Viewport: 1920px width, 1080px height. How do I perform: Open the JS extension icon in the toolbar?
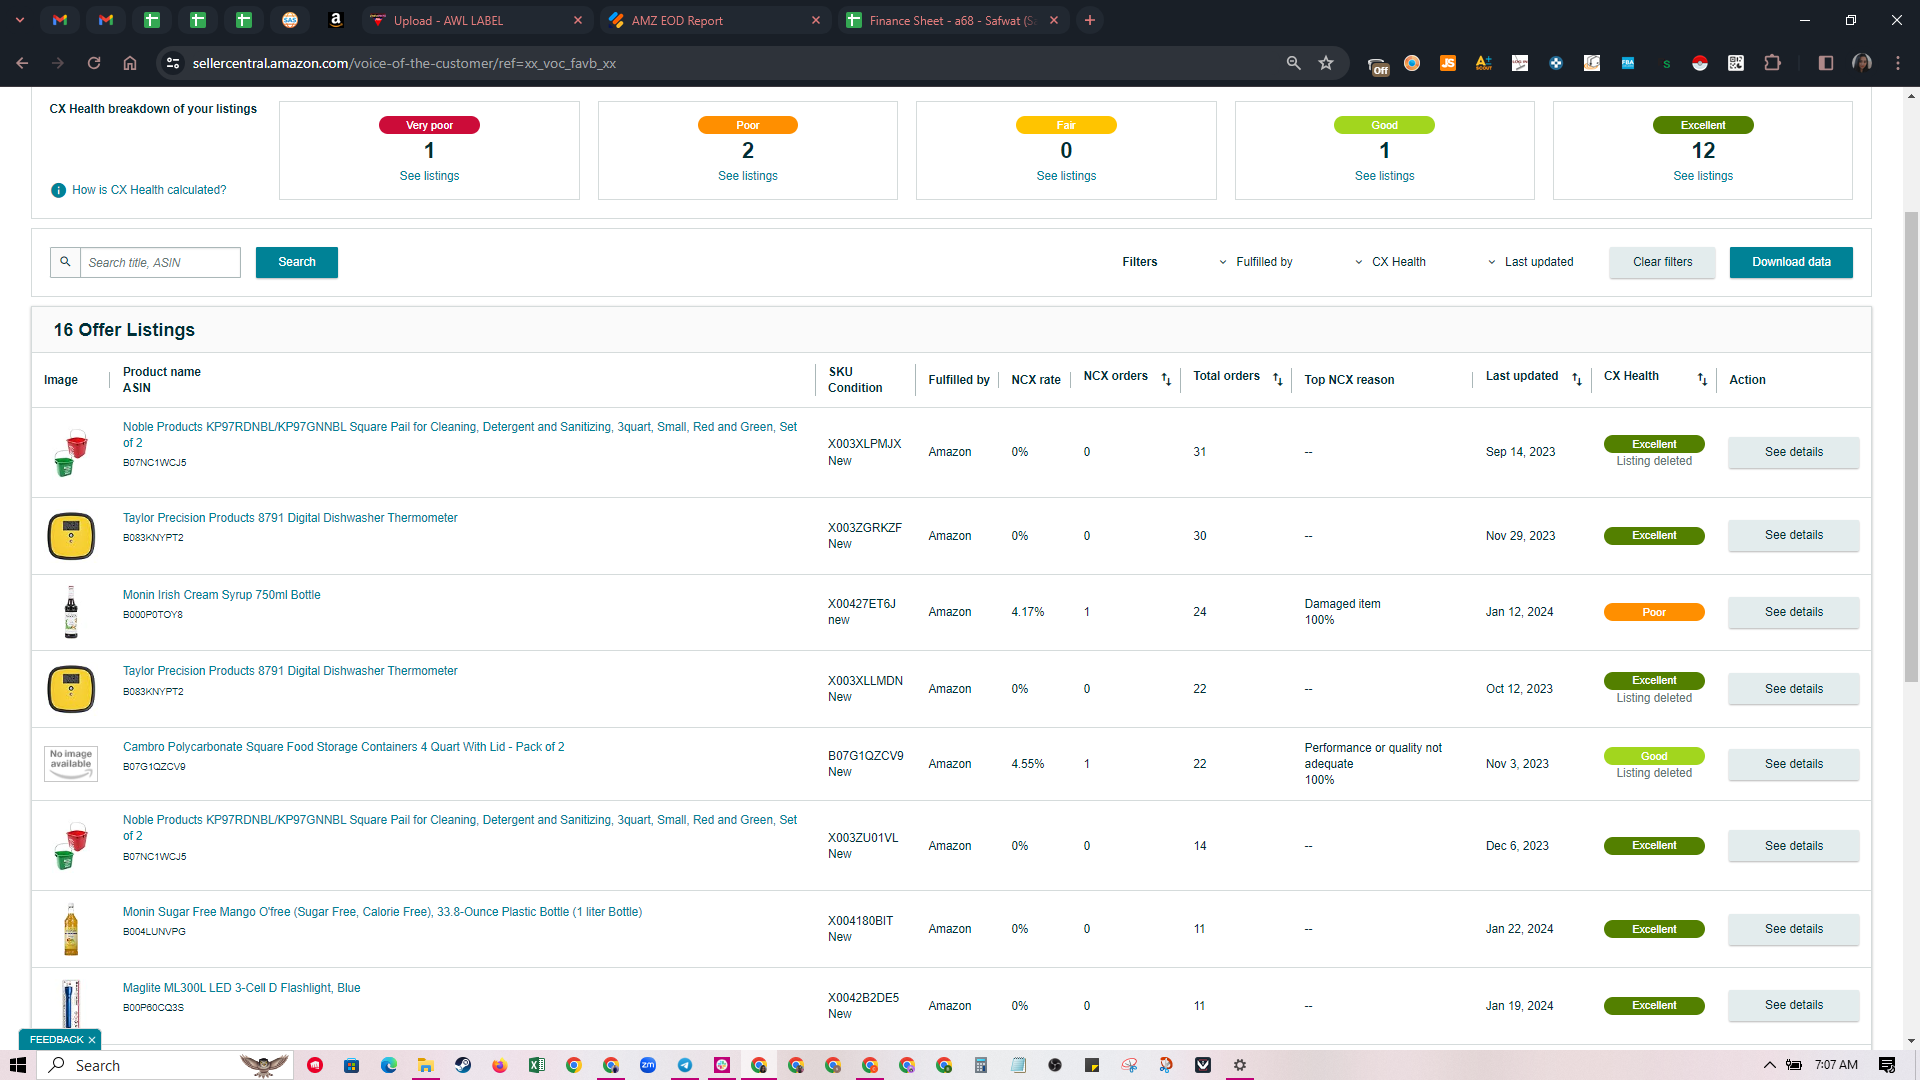point(1448,63)
